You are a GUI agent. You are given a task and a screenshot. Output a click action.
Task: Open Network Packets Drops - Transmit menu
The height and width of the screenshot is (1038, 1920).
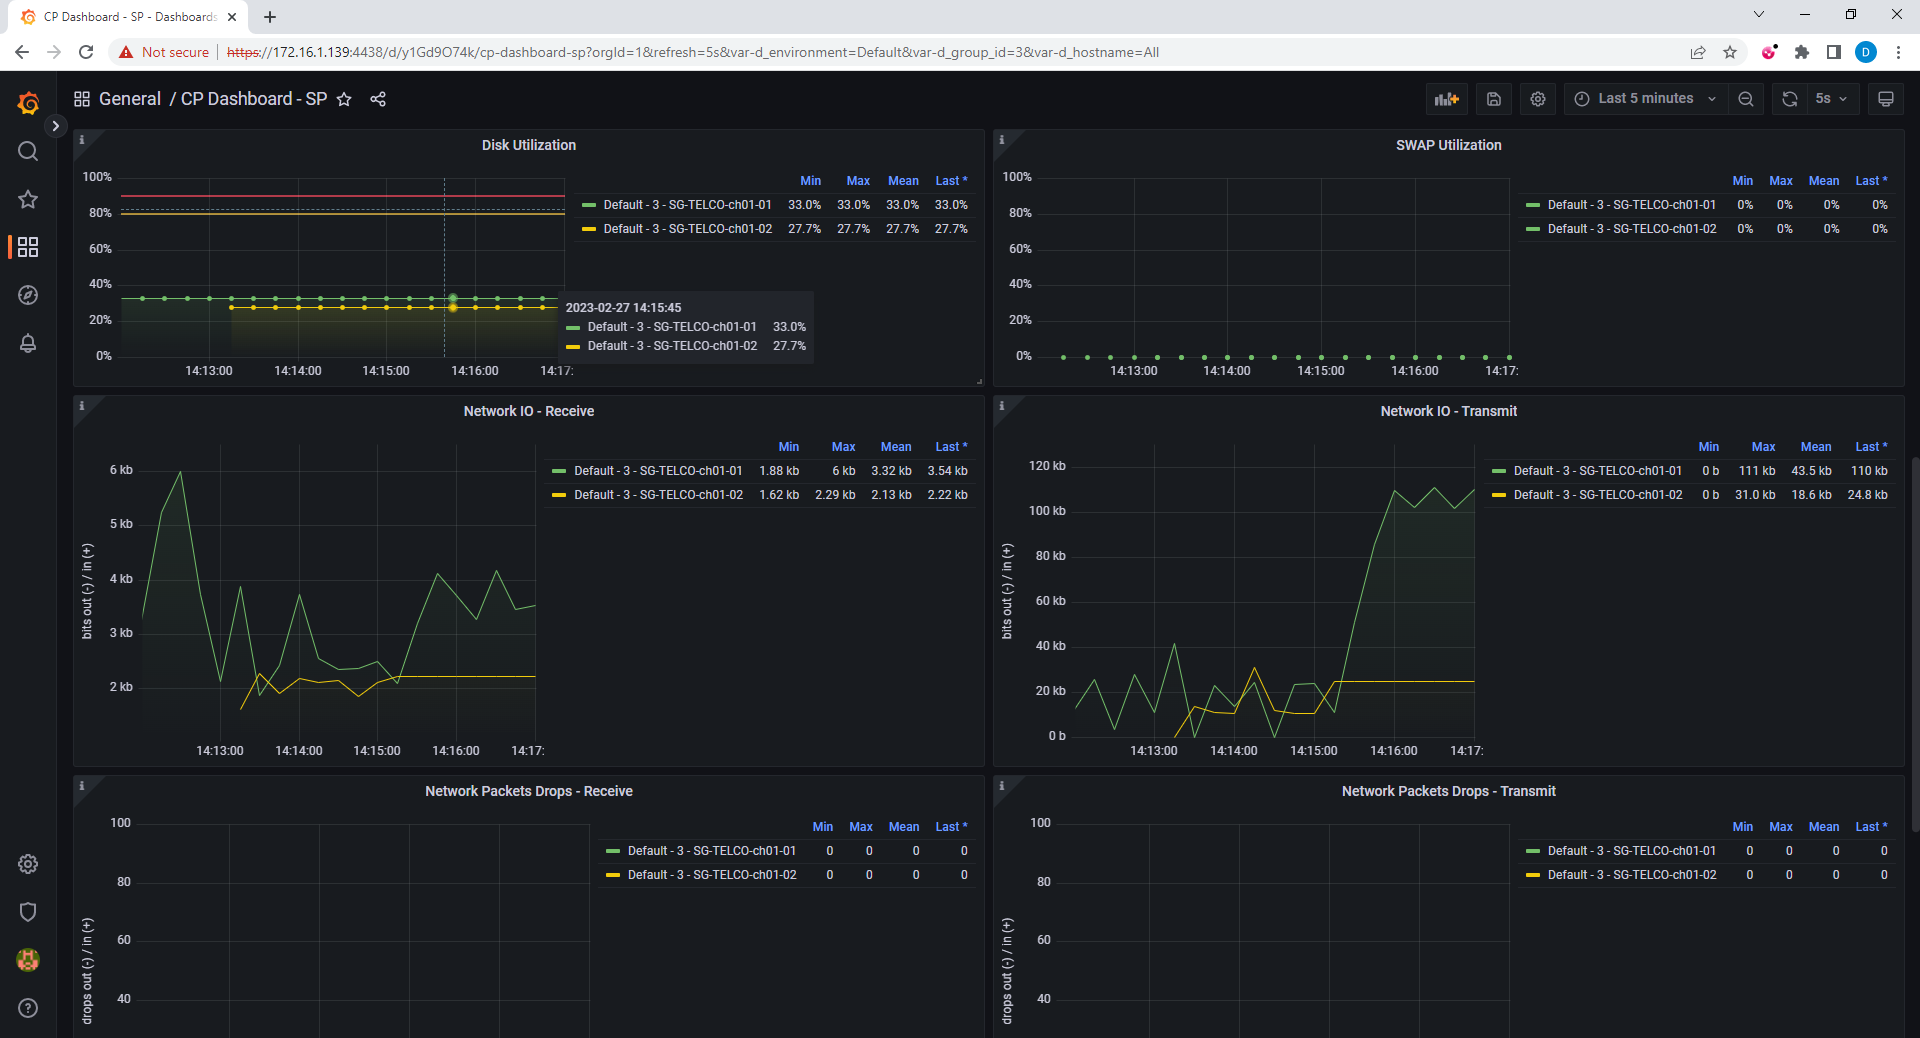click(1448, 791)
